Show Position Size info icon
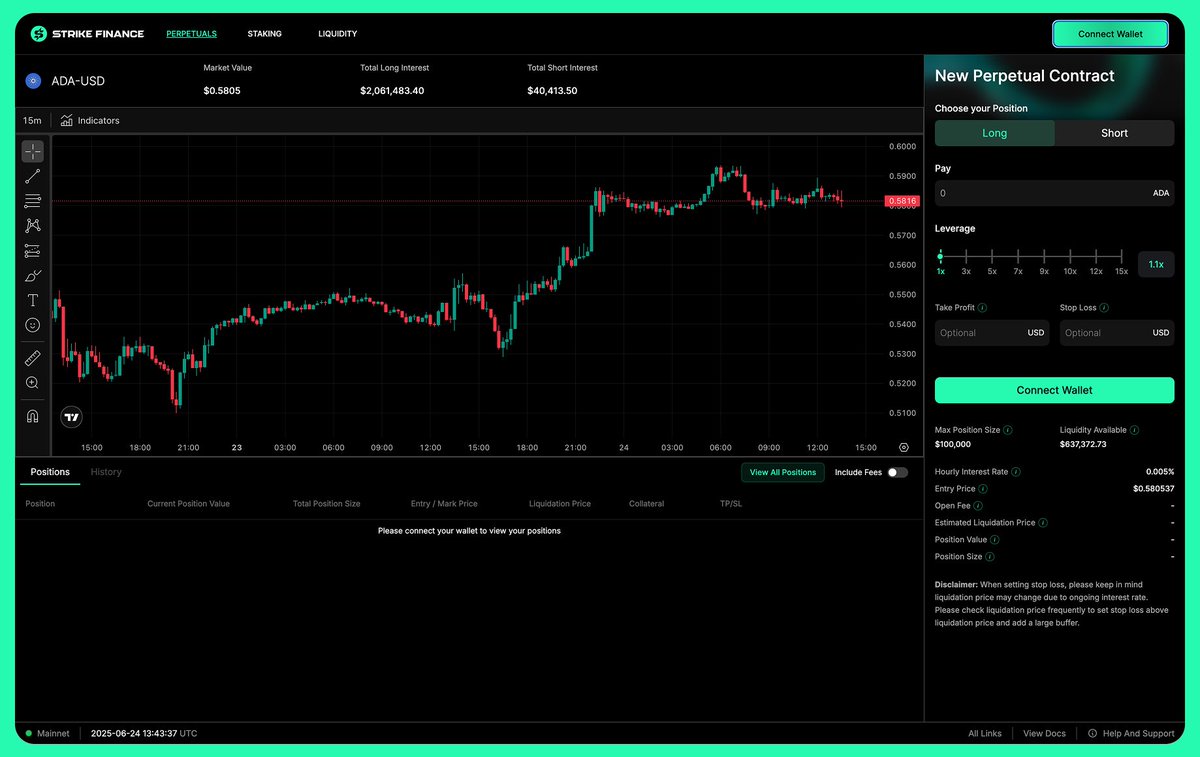The width and height of the screenshot is (1200, 757). 990,556
